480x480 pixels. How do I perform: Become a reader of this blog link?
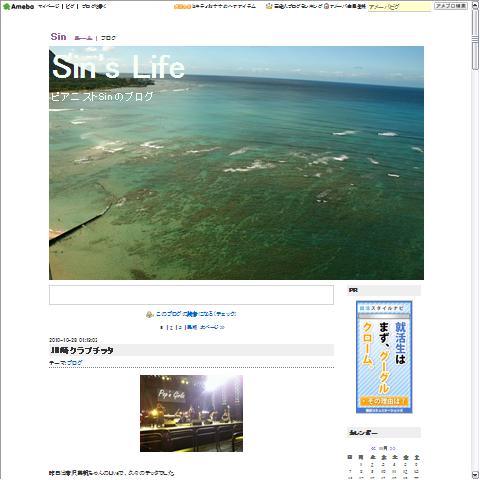tap(196, 314)
